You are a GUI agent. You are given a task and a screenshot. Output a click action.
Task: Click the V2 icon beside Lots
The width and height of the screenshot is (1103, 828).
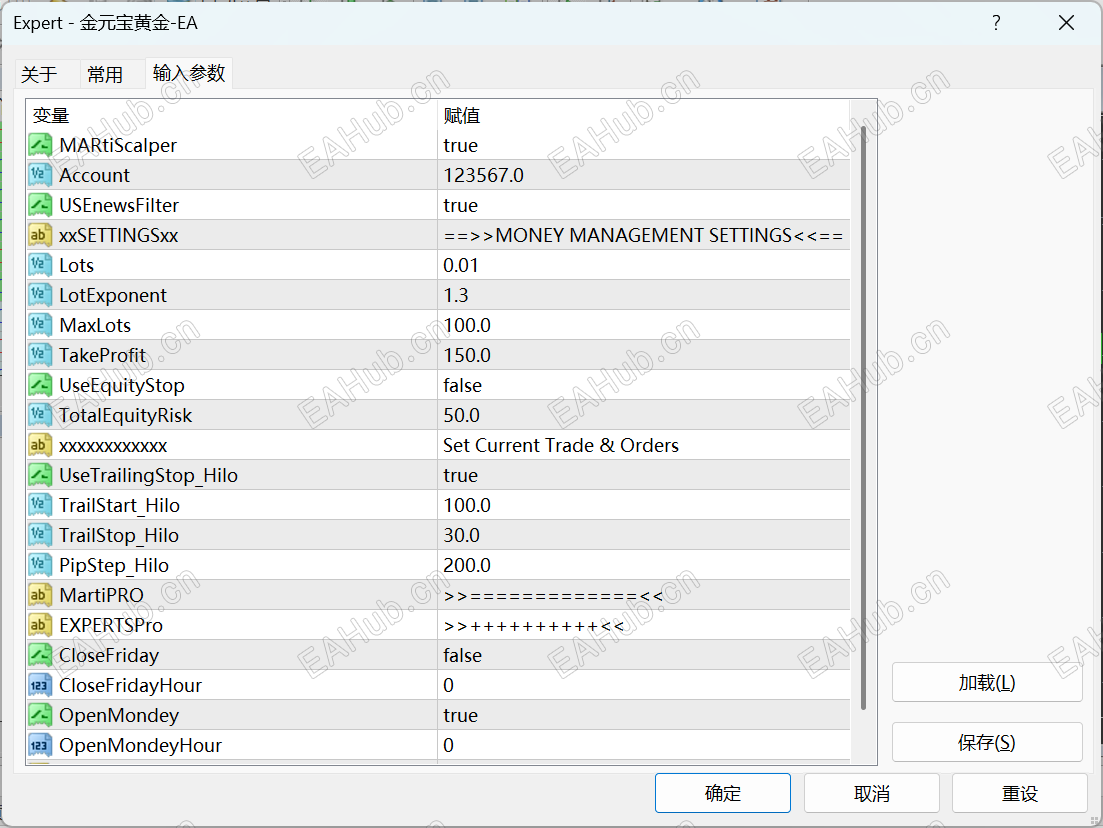tap(40, 265)
